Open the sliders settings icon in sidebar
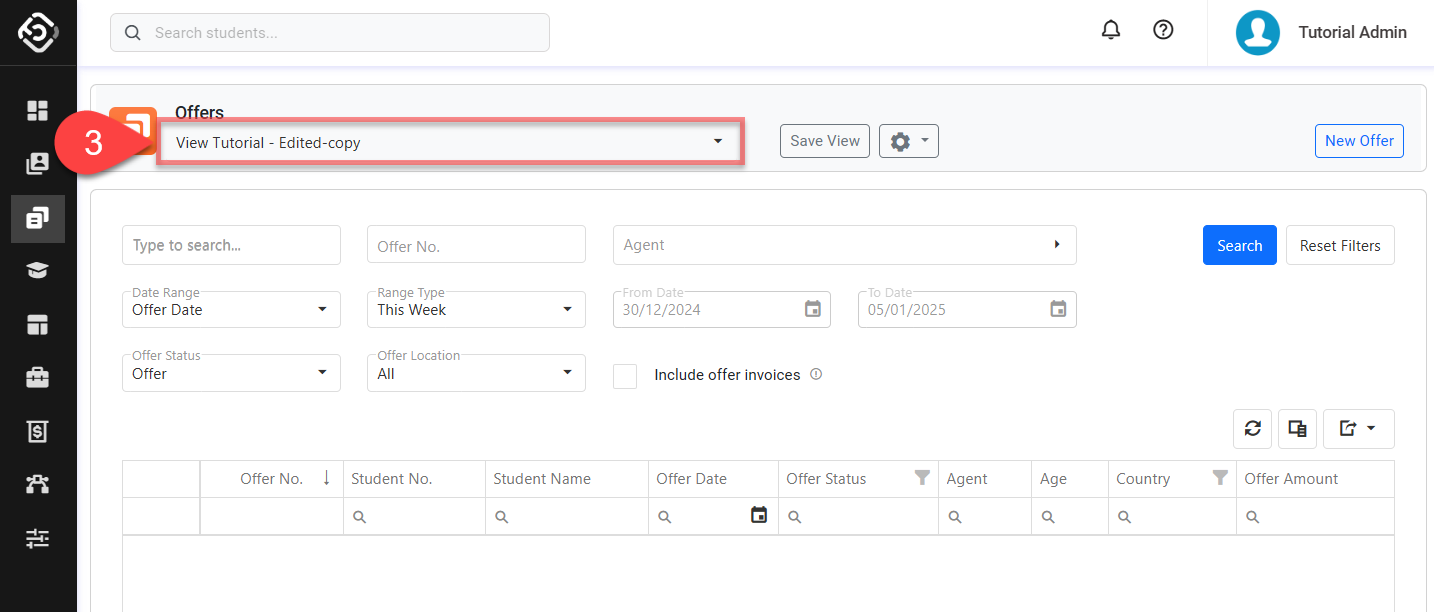Screen dimensions: 1434x612 click(38, 539)
